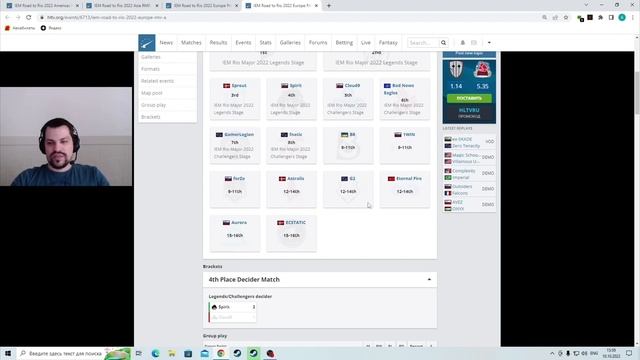Open the Chrome profile avatar
The height and width of the screenshot is (360, 640).
coord(622,17)
